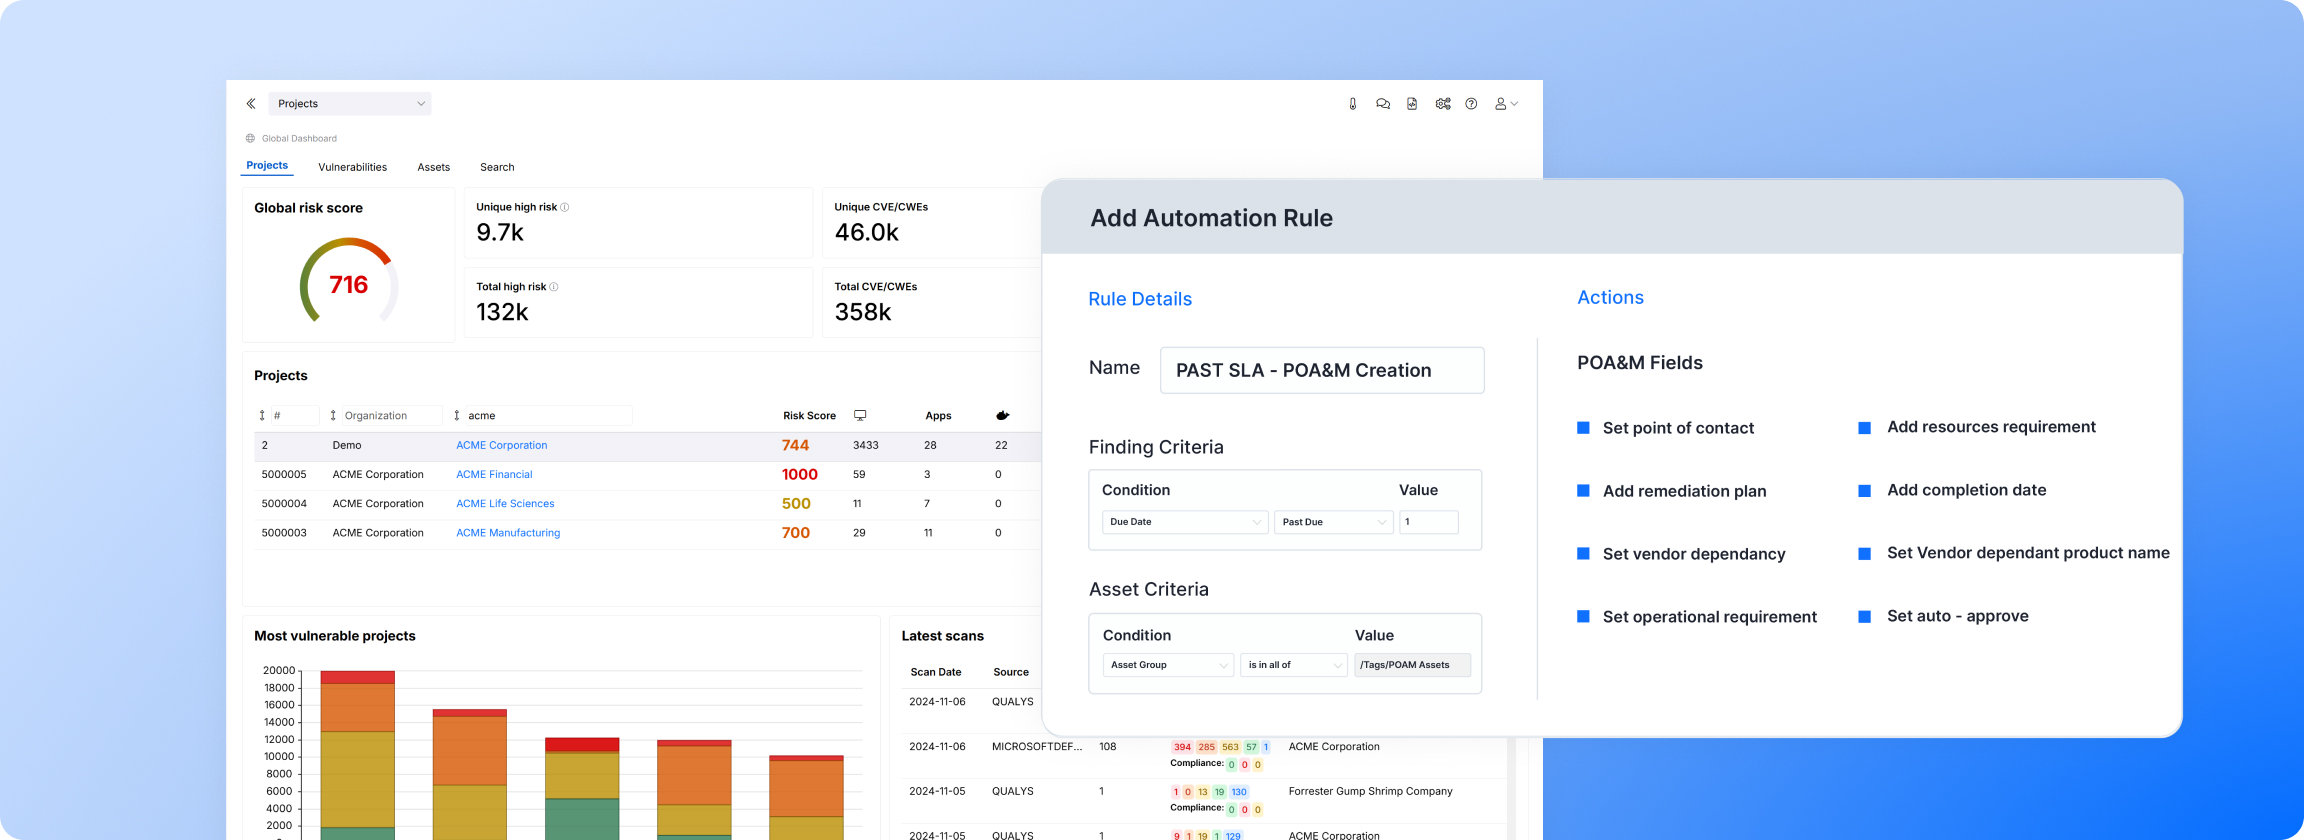Click the Risk Score column header
Screen dimensions: 2304x840
[x=809, y=415]
